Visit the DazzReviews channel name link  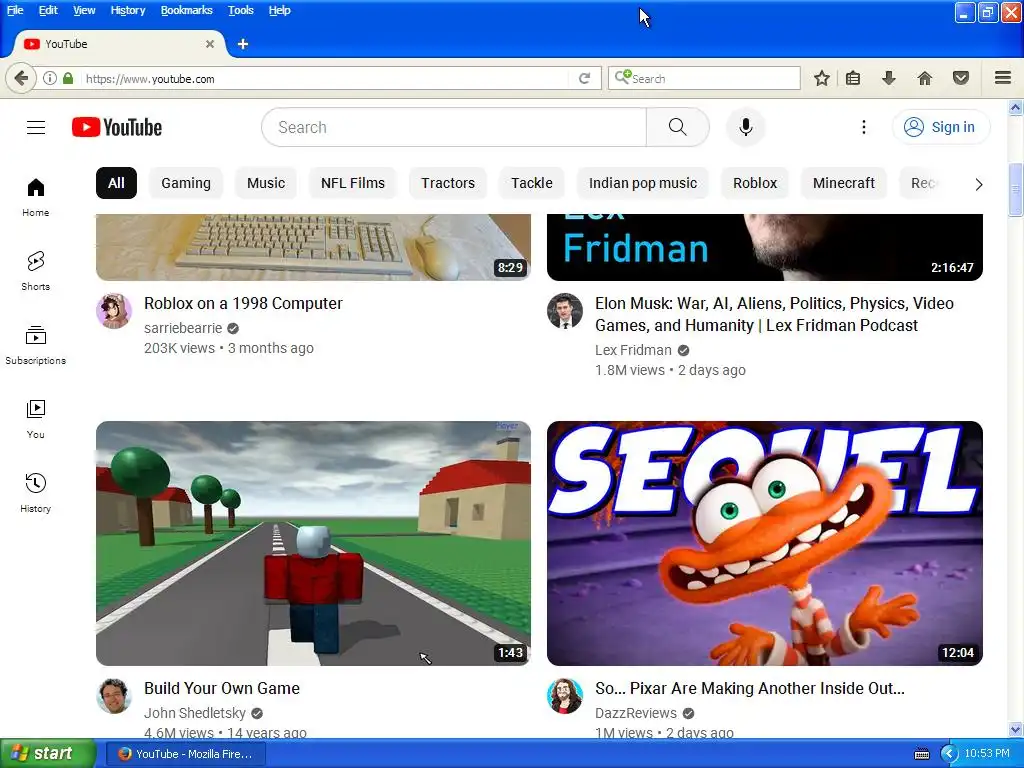click(x=635, y=713)
